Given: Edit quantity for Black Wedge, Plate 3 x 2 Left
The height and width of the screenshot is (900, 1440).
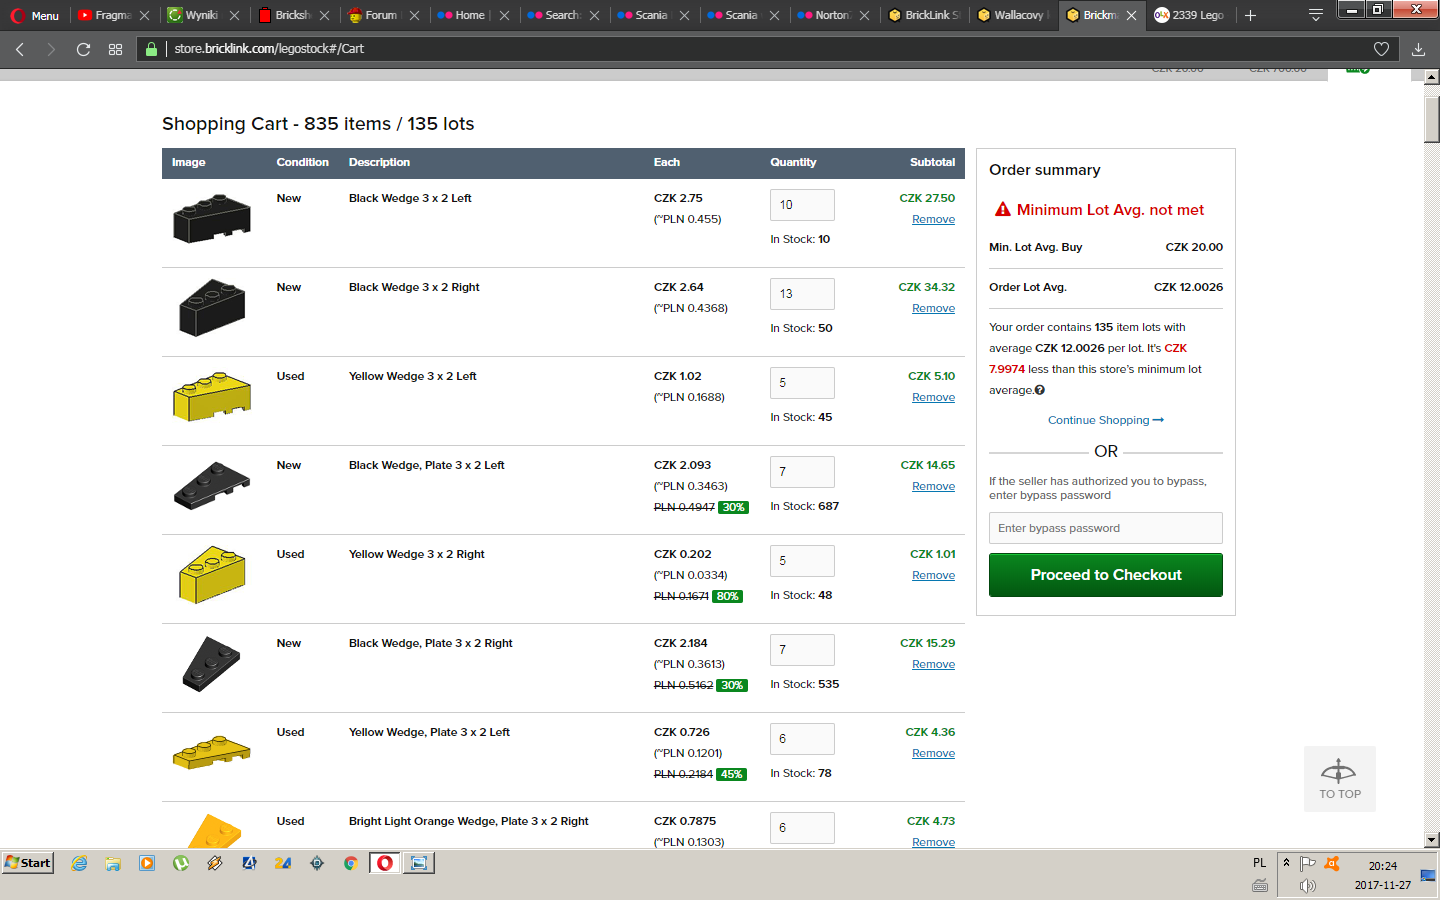Looking at the screenshot, I should (802, 472).
